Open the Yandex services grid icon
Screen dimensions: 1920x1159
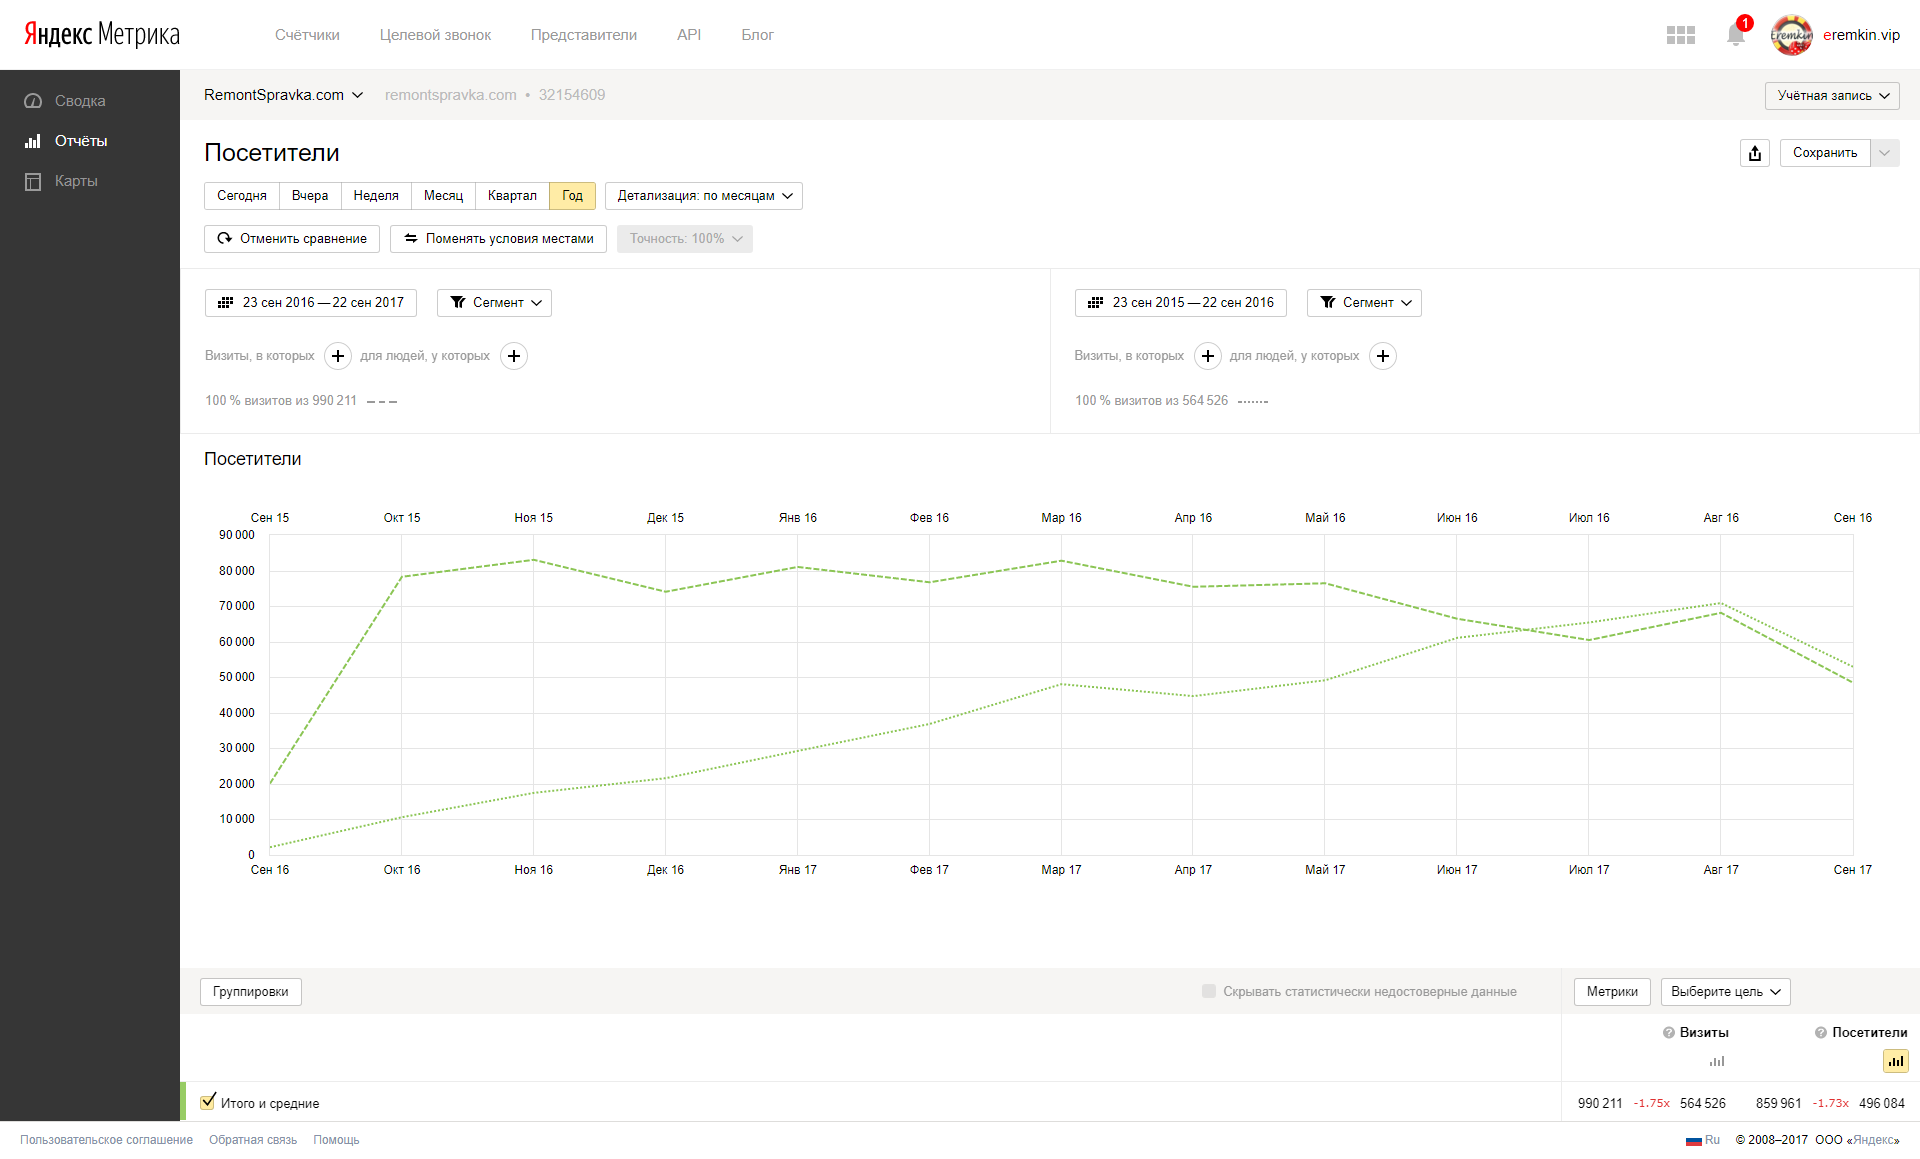pyautogui.click(x=1680, y=35)
